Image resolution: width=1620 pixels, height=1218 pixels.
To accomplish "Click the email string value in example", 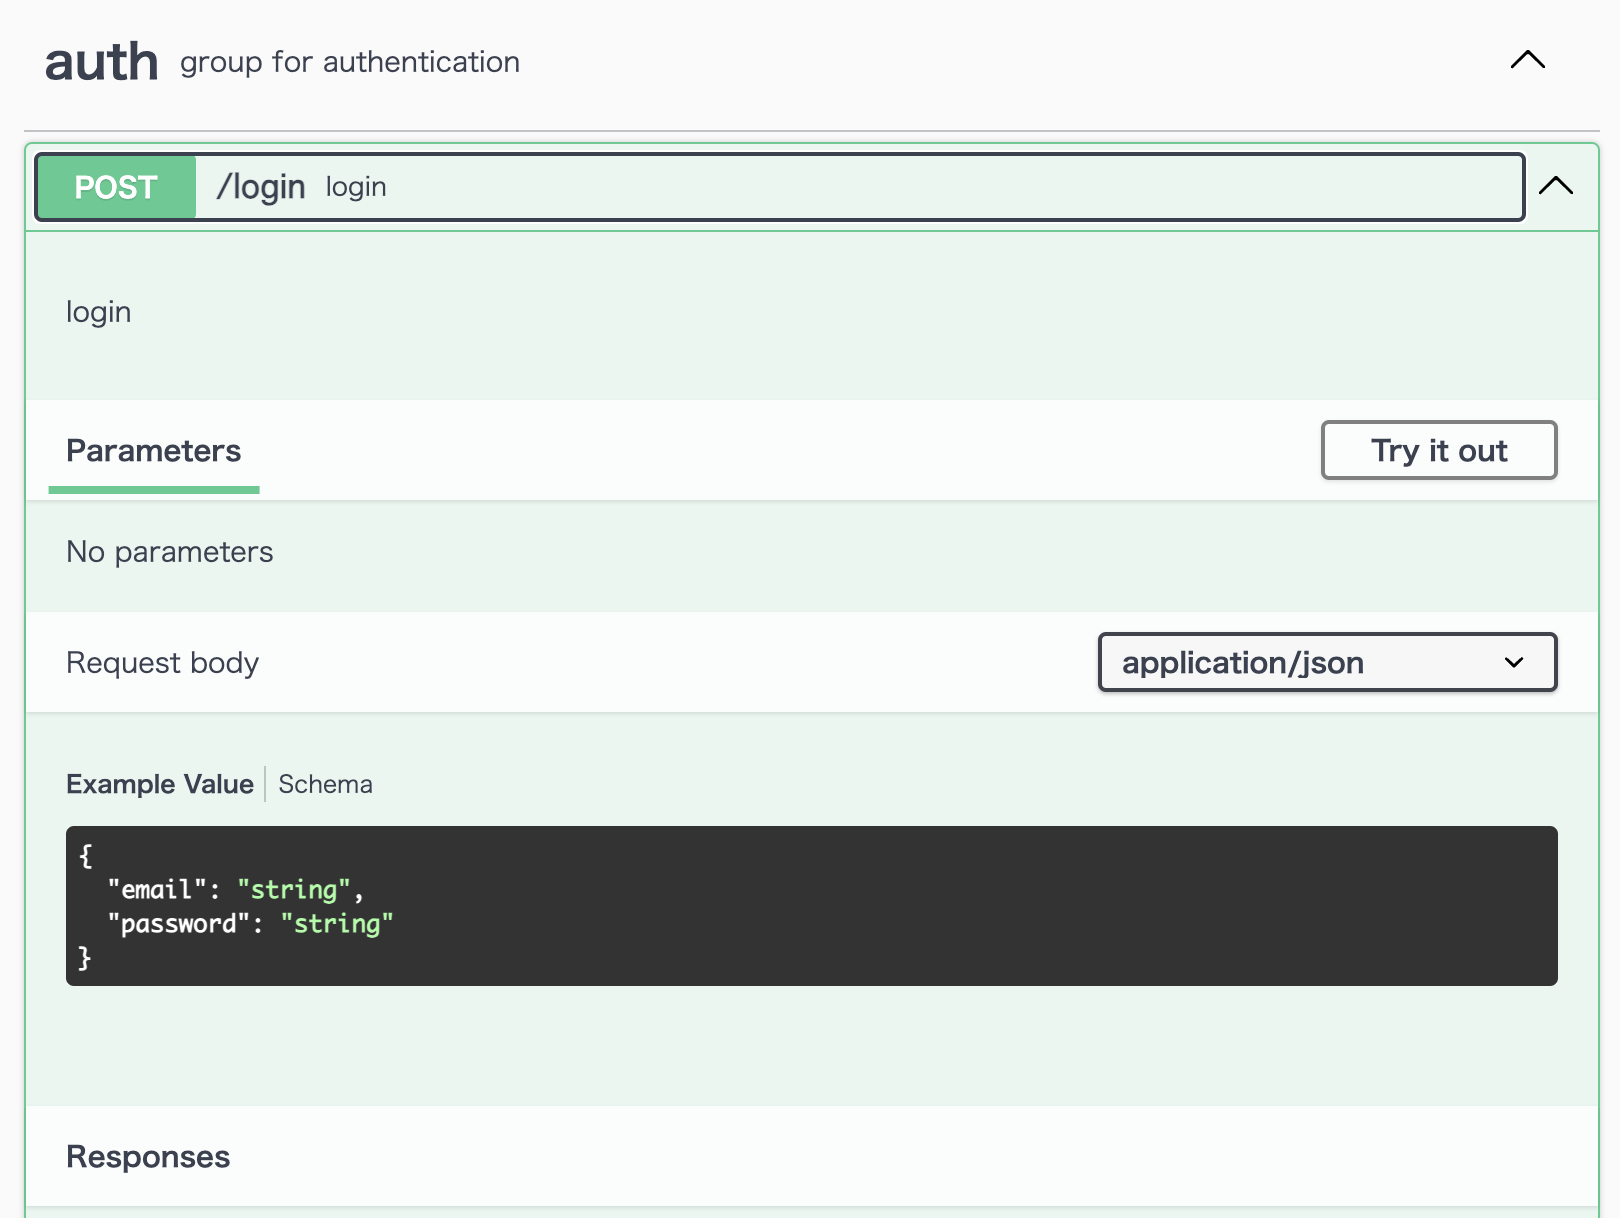I will [295, 889].
